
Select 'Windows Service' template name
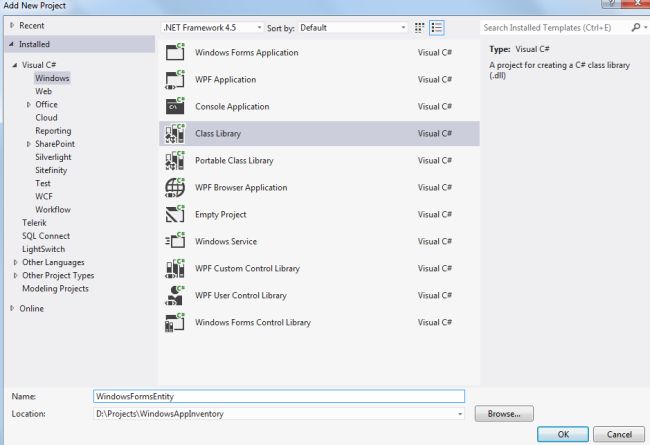click(x=226, y=241)
